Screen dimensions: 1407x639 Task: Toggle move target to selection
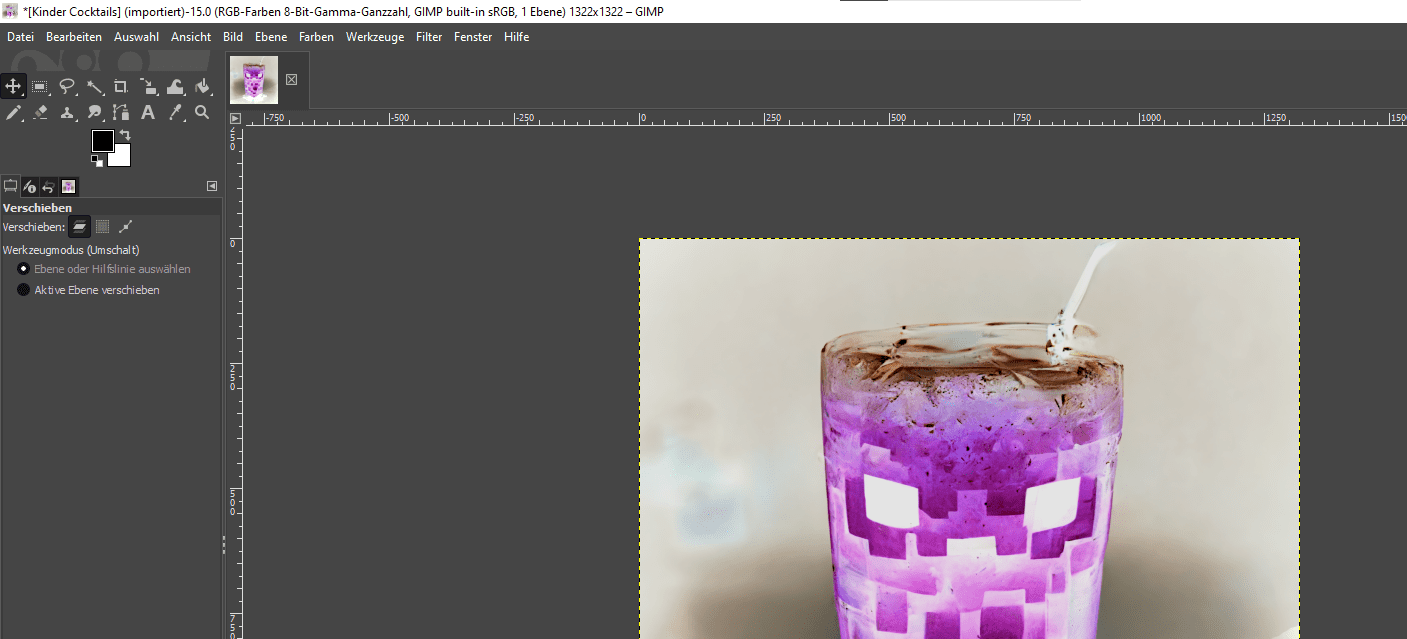102,227
